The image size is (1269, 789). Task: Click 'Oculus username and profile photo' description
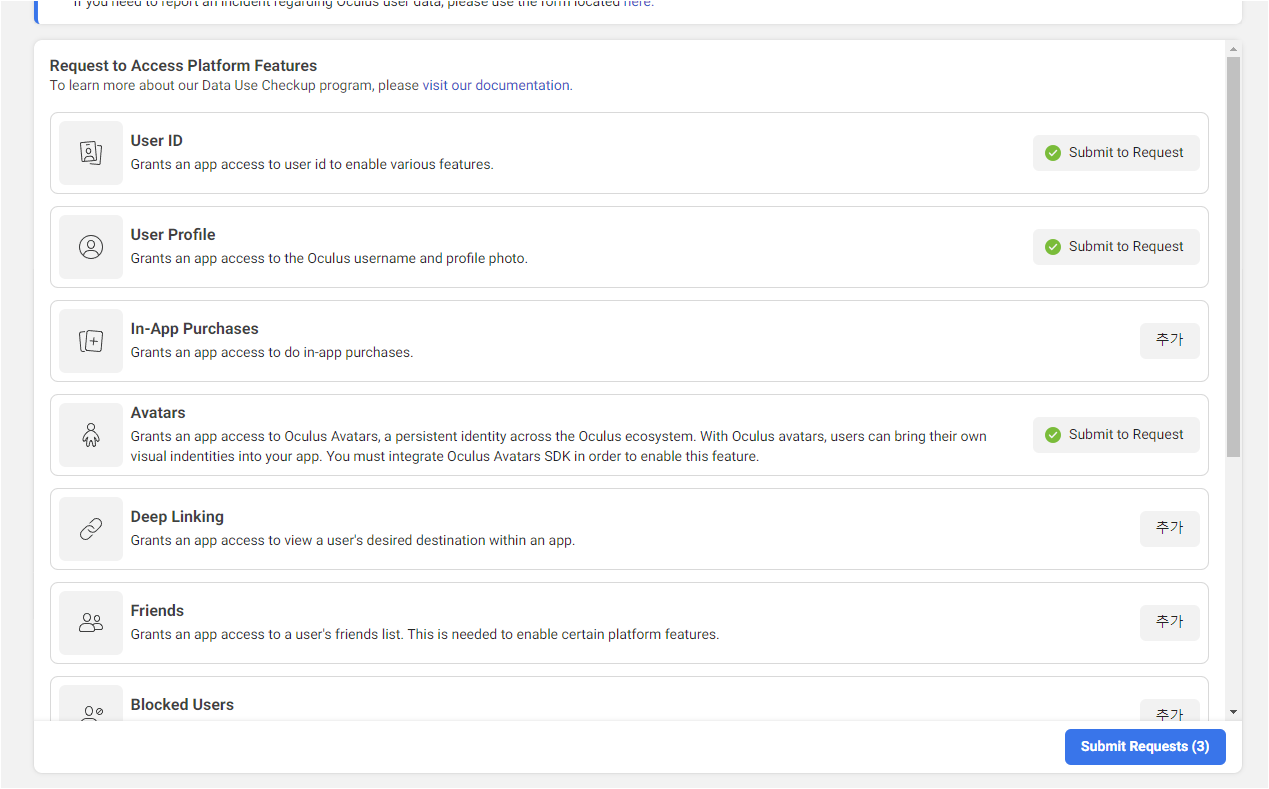point(329,258)
